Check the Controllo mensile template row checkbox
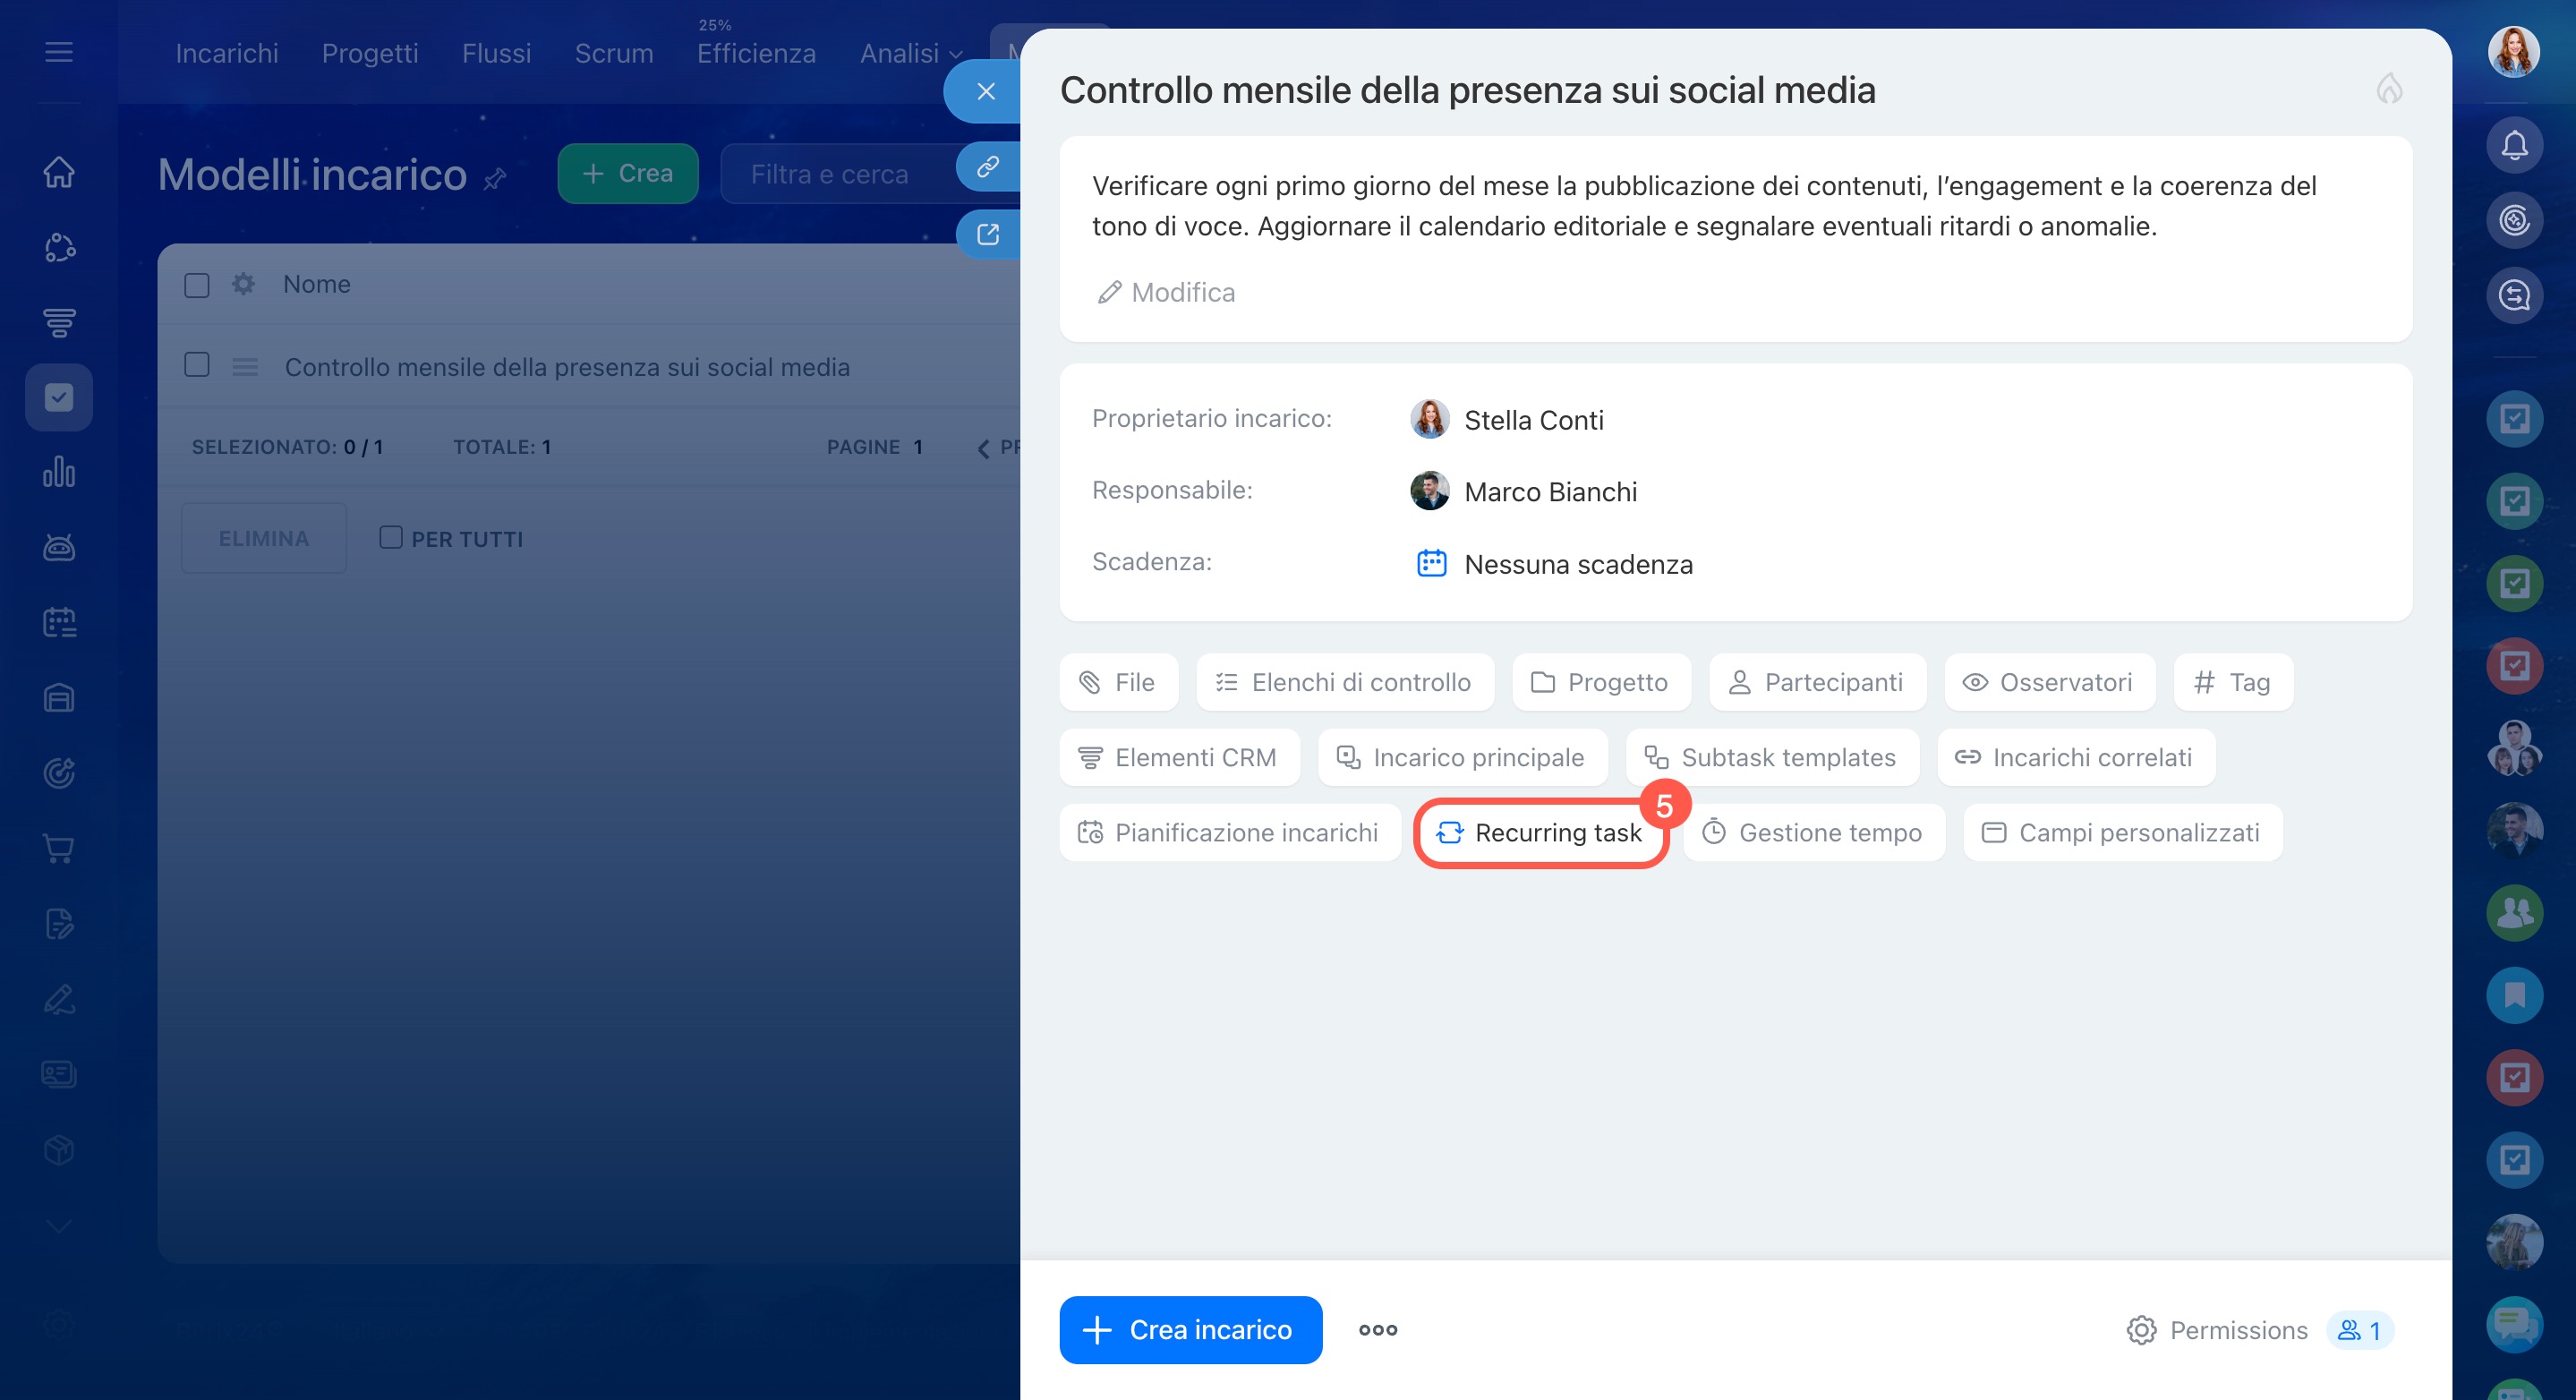Viewport: 2576px width, 1400px height. point(197,365)
